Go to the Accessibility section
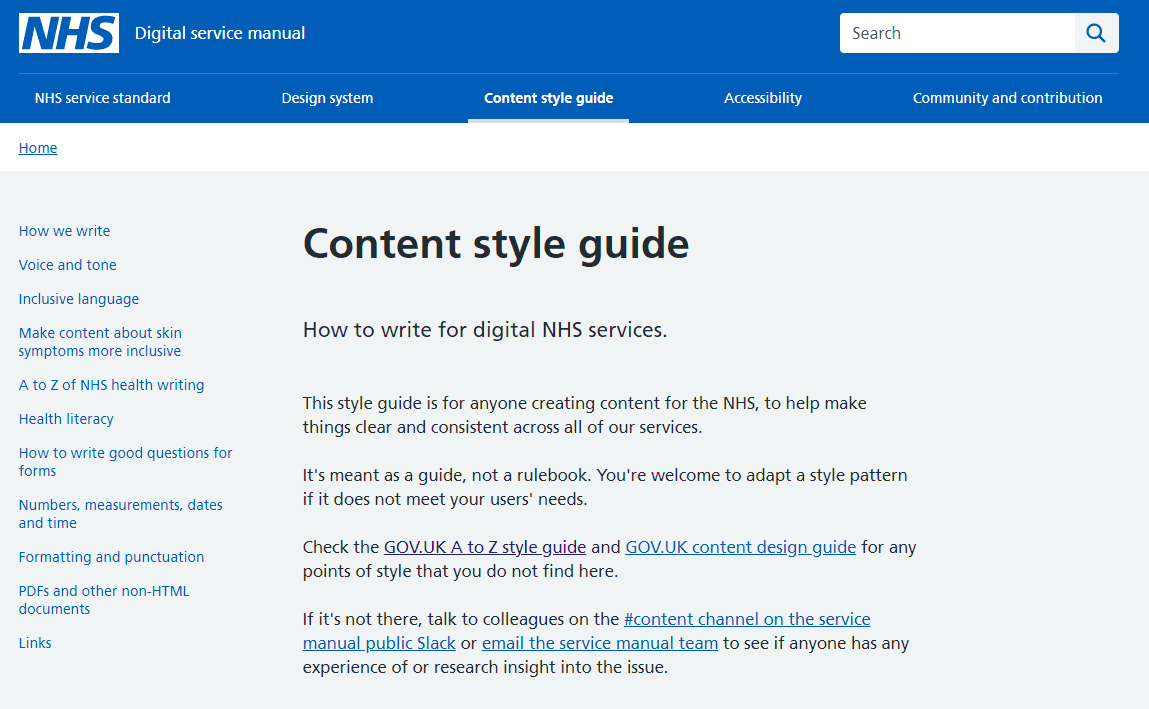 762,98
